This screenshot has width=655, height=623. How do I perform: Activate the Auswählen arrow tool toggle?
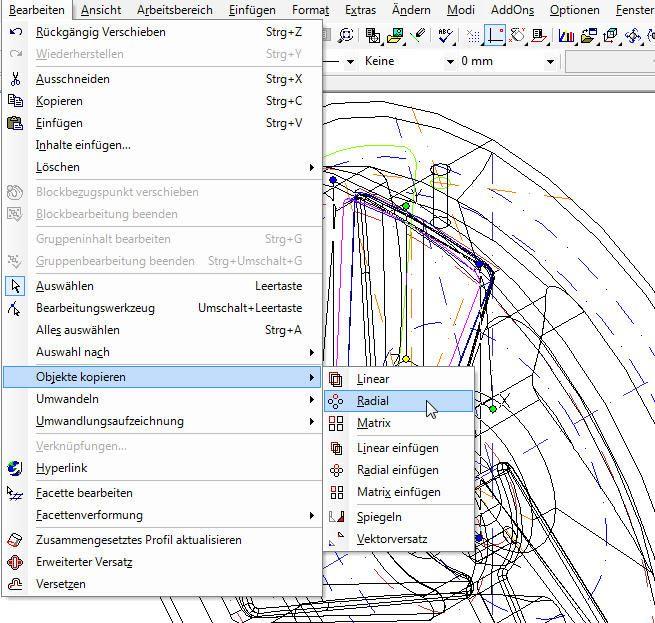15,286
